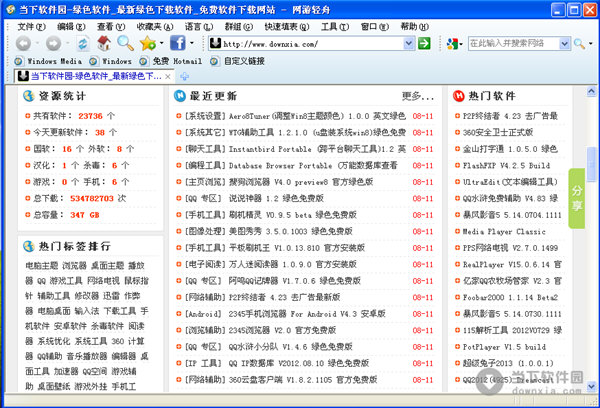Open the Windows bookmark link
The height and width of the screenshot is (408, 600).
[x=111, y=61]
